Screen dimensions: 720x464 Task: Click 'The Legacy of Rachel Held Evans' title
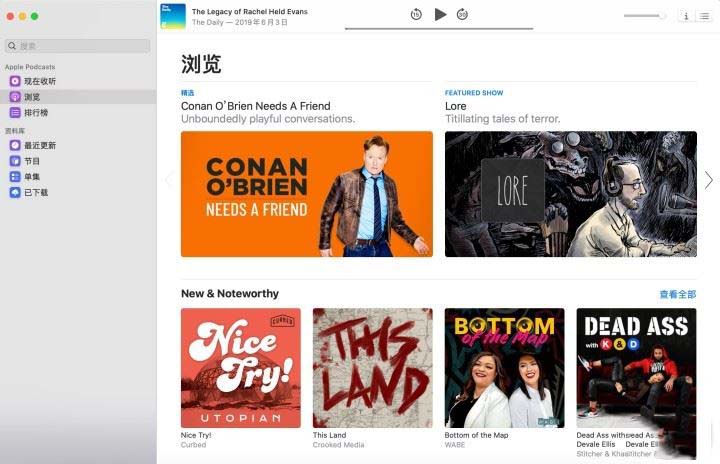[250, 11]
